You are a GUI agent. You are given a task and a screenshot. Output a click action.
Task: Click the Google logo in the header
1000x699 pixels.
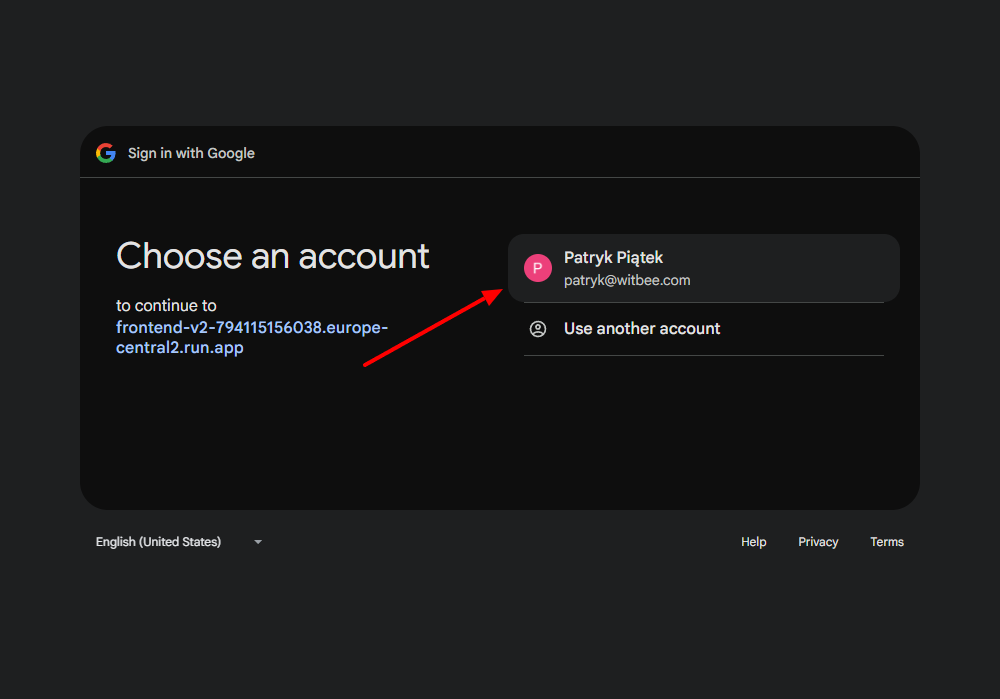point(106,153)
